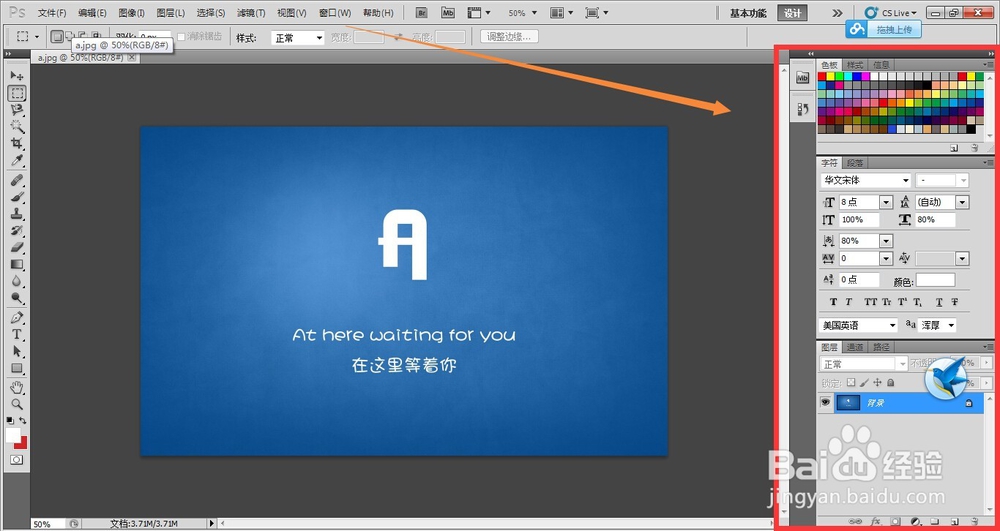Select the Lasso tool
Screen dimensions: 1000x531
tap(17, 110)
